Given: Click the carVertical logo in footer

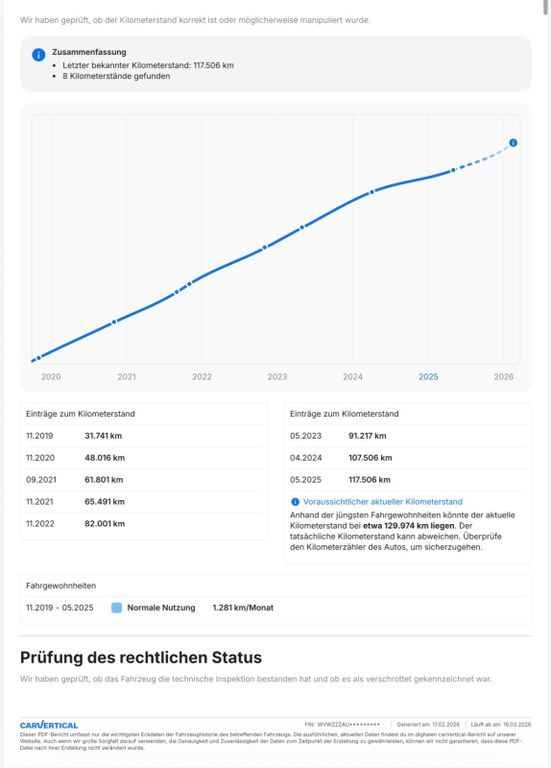Looking at the screenshot, I should click(x=49, y=725).
